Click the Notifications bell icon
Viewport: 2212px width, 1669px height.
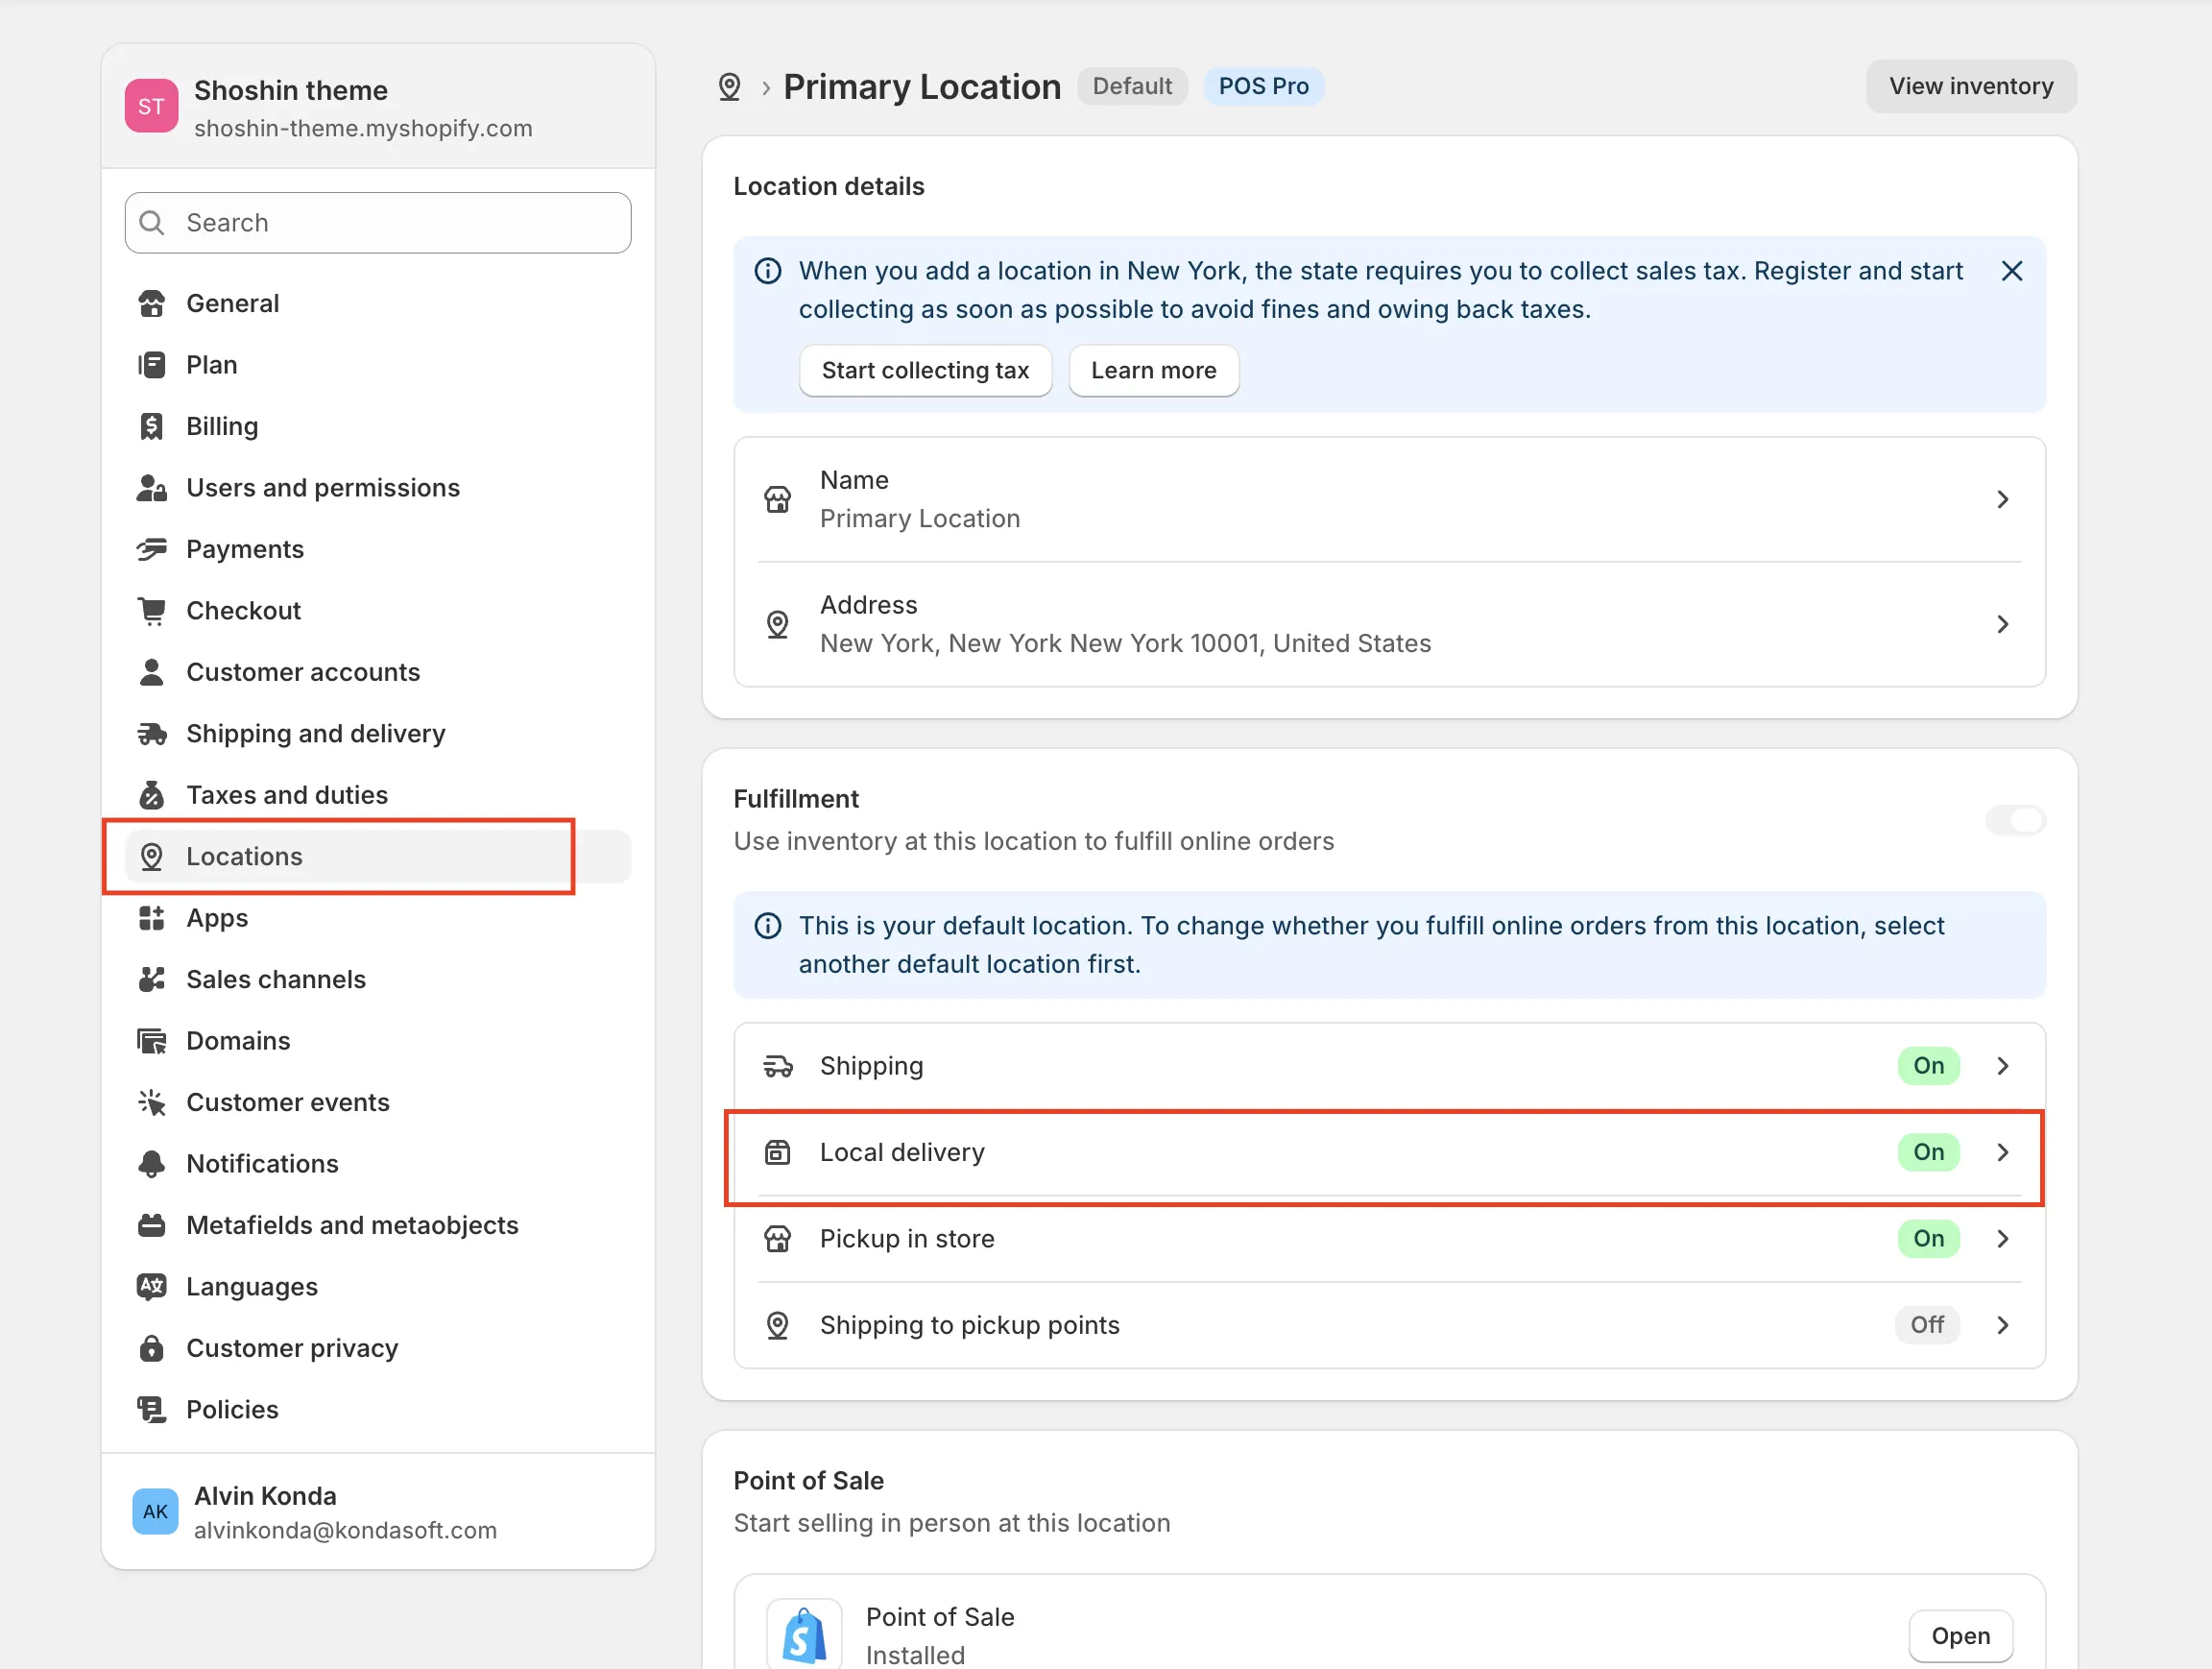point(151,1163)
